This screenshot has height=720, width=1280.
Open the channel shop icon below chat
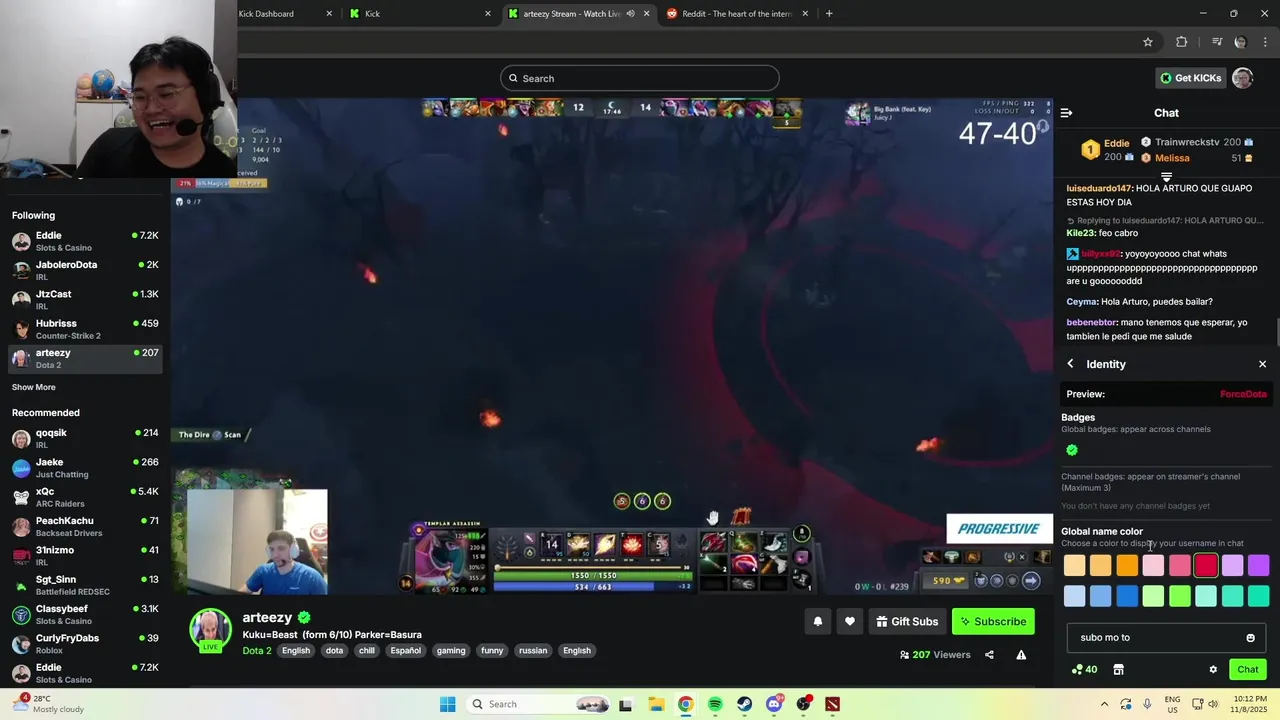pos(1118,670)
